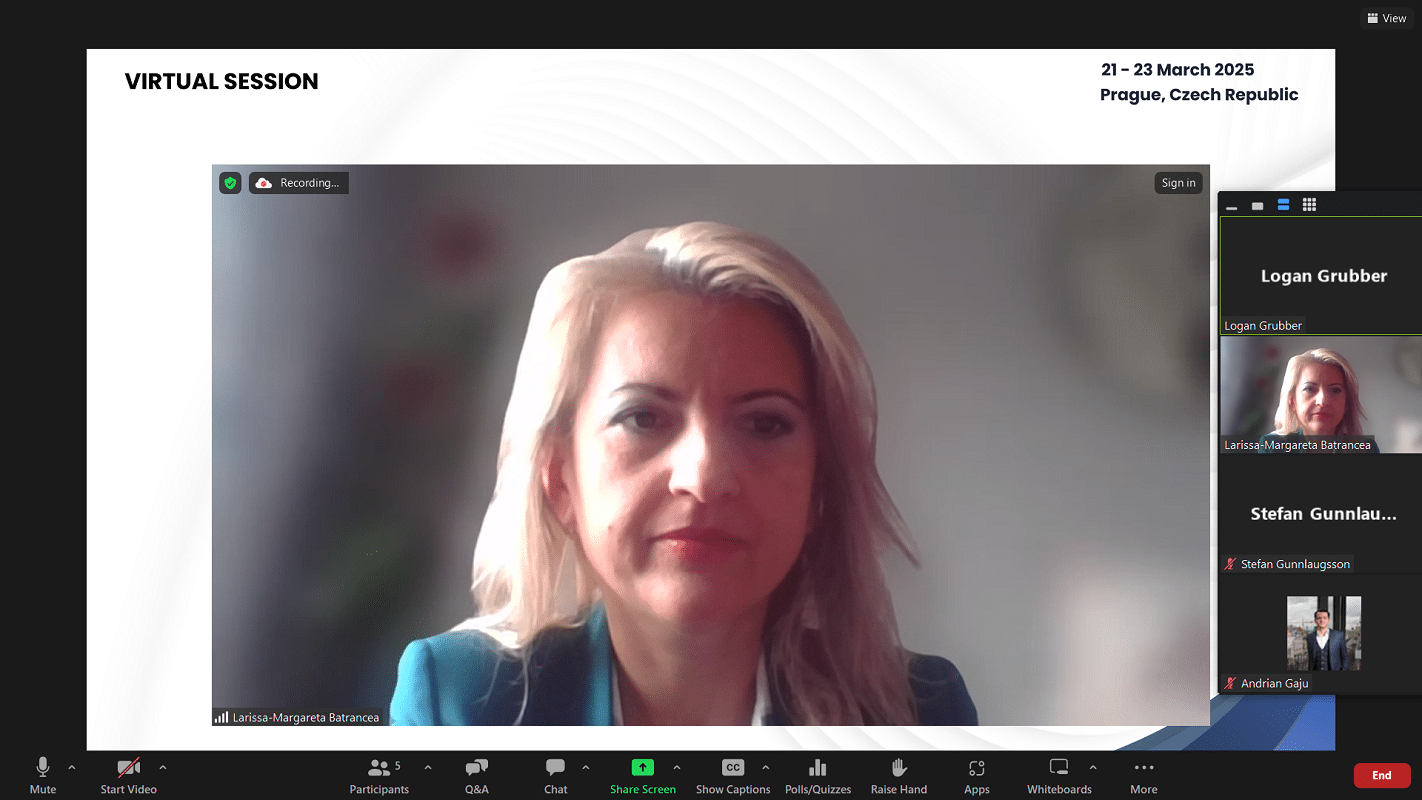Click the Share Screen icon
This screenshot has height=800, width=1422.
coord(642,768)
